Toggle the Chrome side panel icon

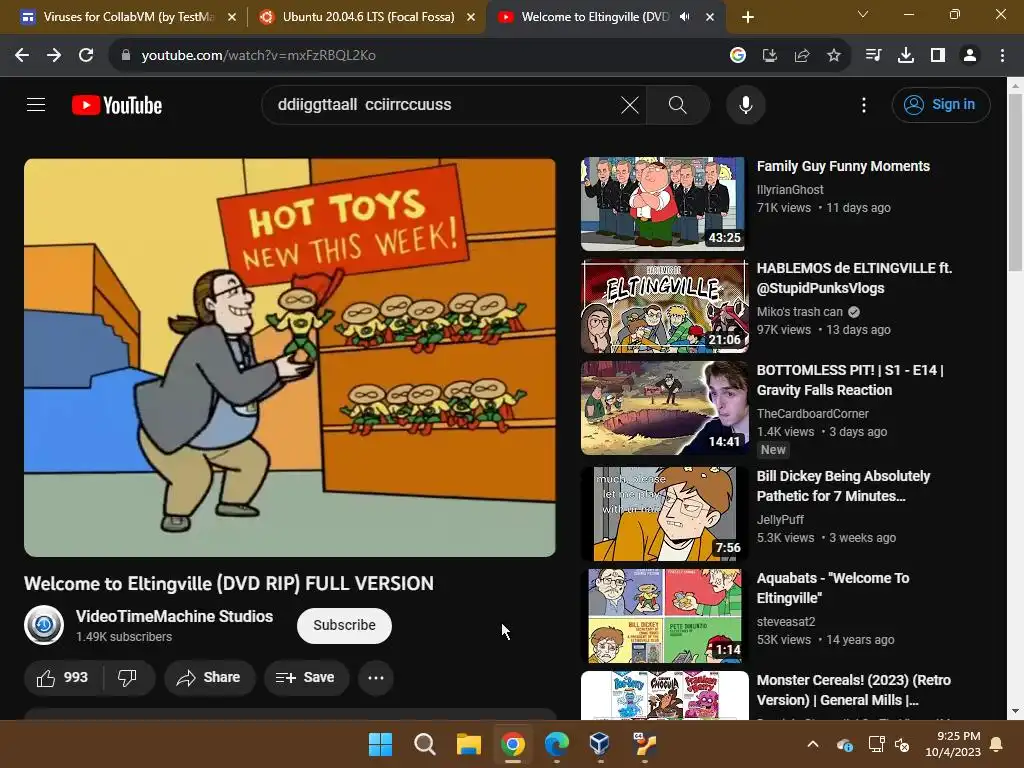point(938,56)
